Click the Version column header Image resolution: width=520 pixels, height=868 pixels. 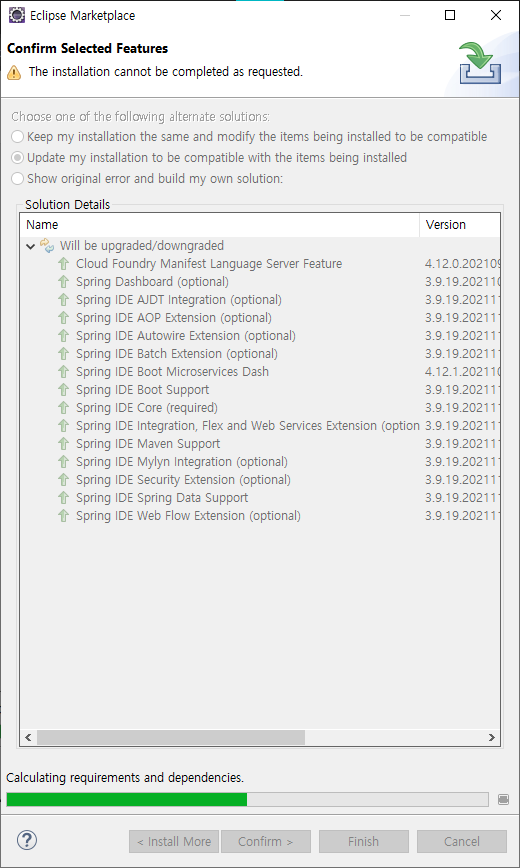[x=460, y=225]
